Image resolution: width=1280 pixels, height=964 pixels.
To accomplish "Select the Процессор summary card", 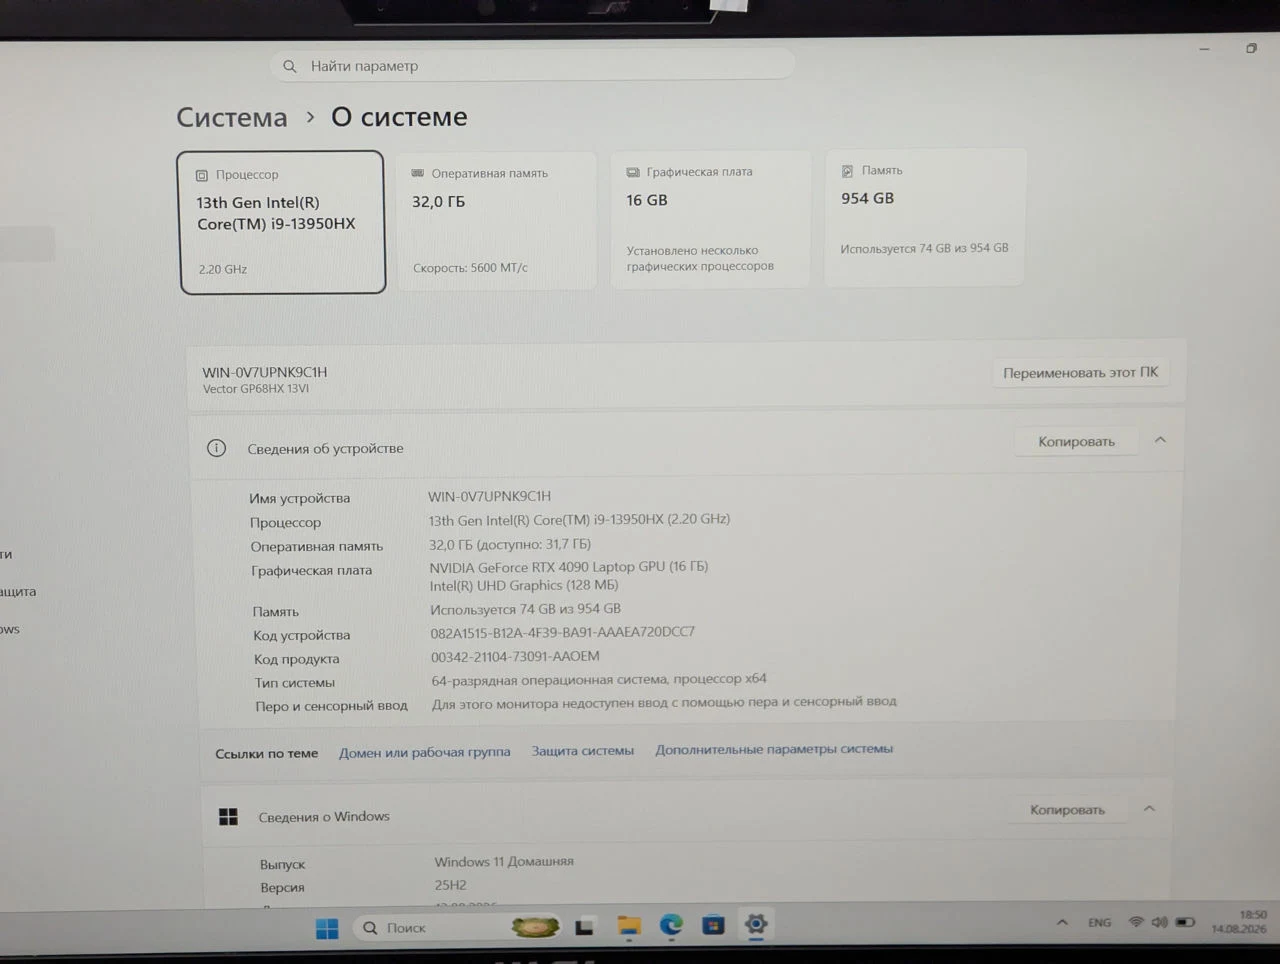I will coord(282,222).
